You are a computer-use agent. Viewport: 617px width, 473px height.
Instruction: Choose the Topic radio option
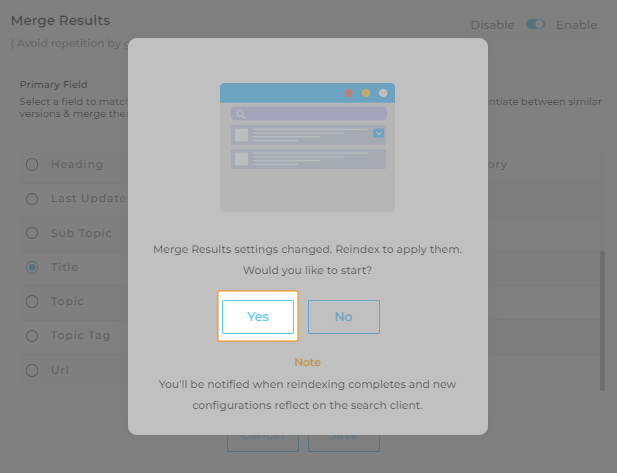tap(32, 301)
